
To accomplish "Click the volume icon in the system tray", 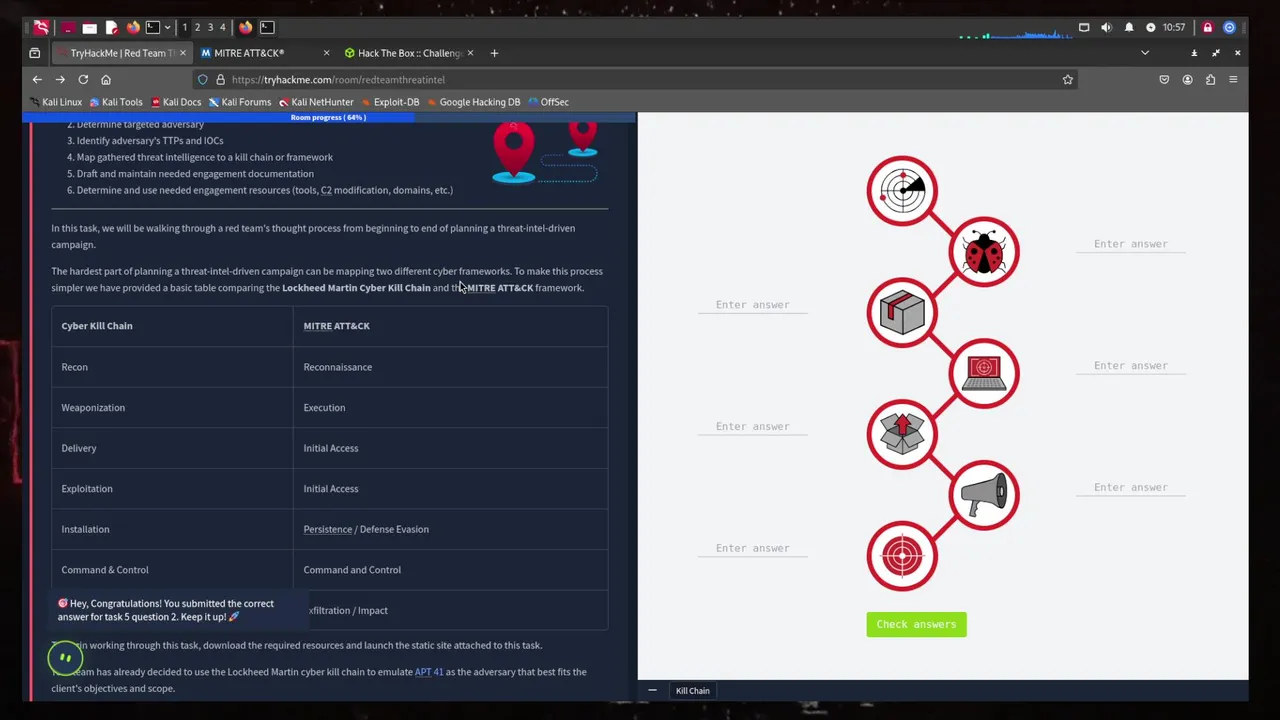I will (x=1106, y=27).
